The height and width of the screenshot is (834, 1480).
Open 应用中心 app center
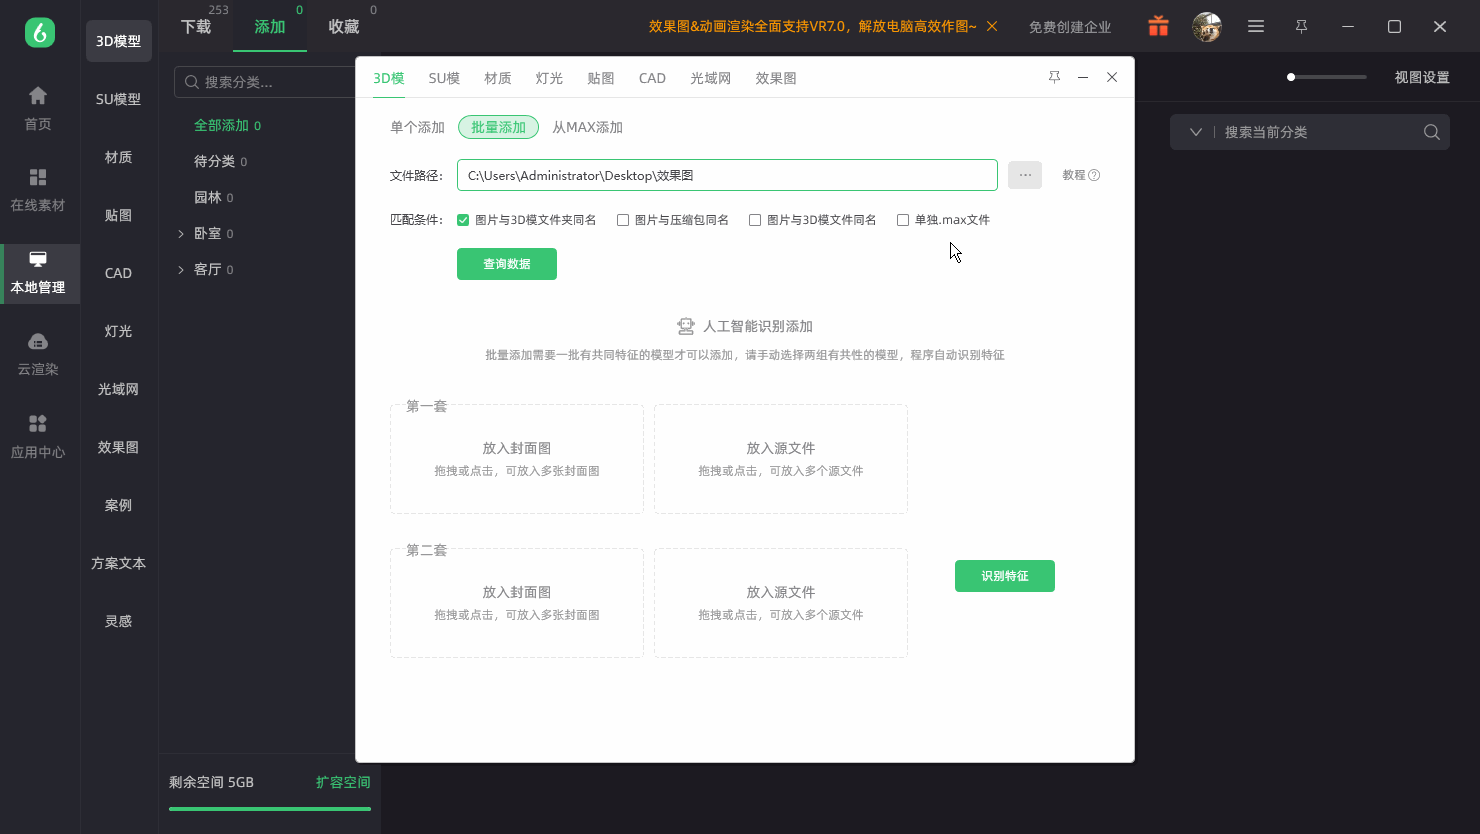[38, 437]
